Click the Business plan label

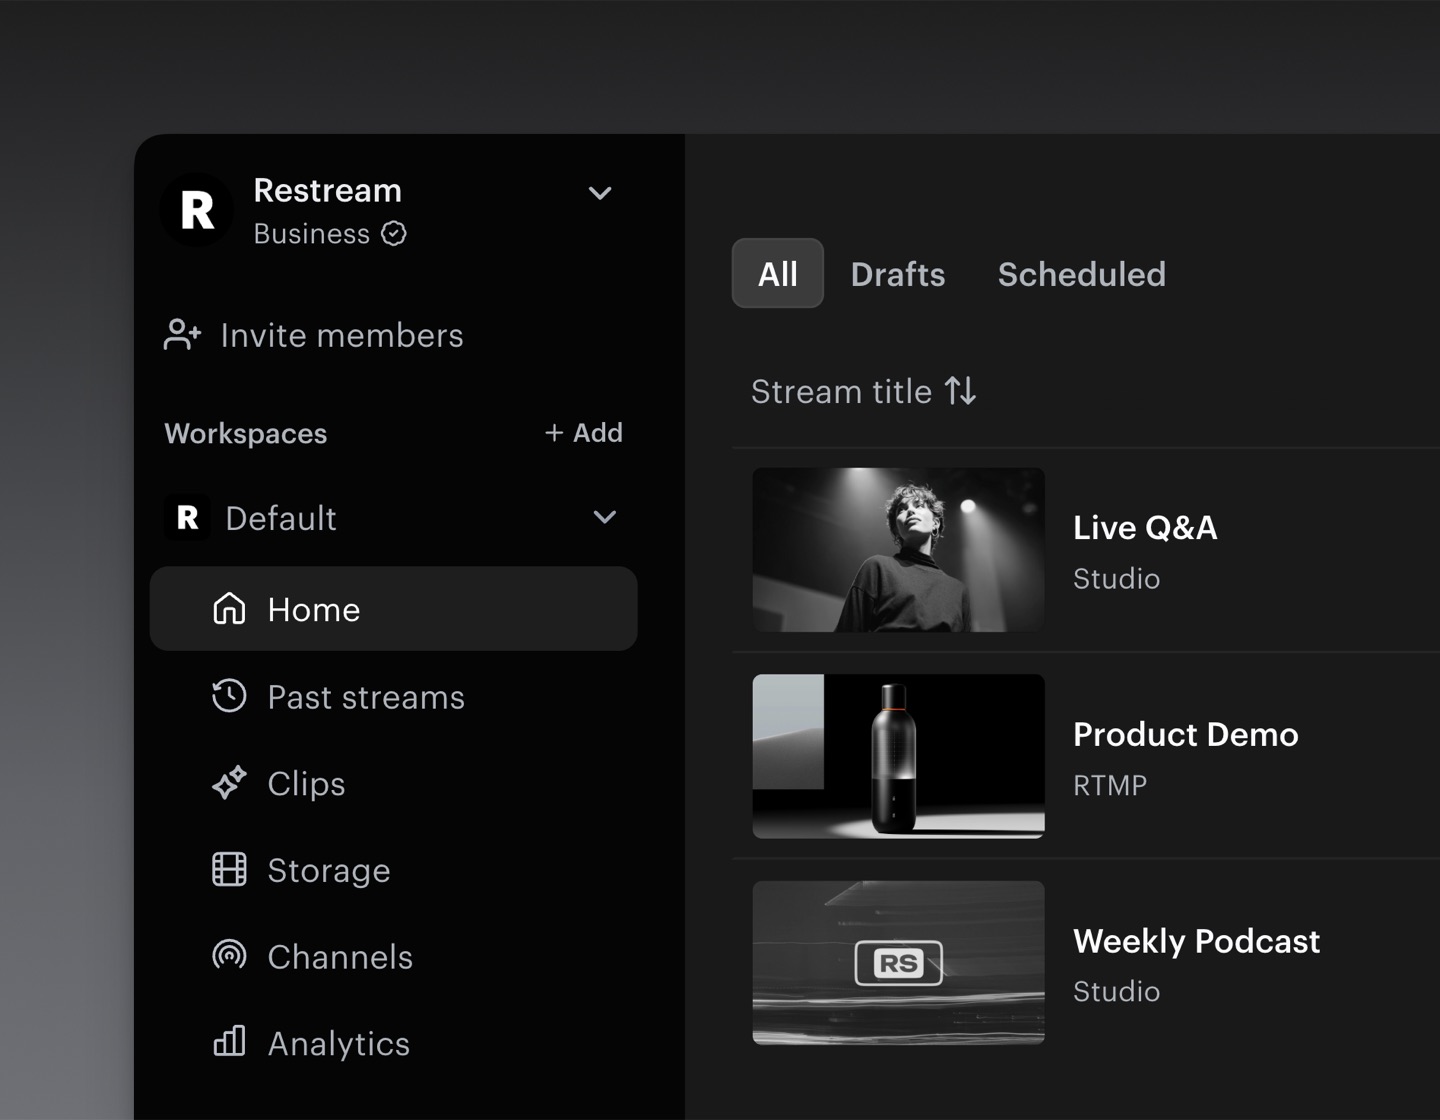tap(312, 234)
